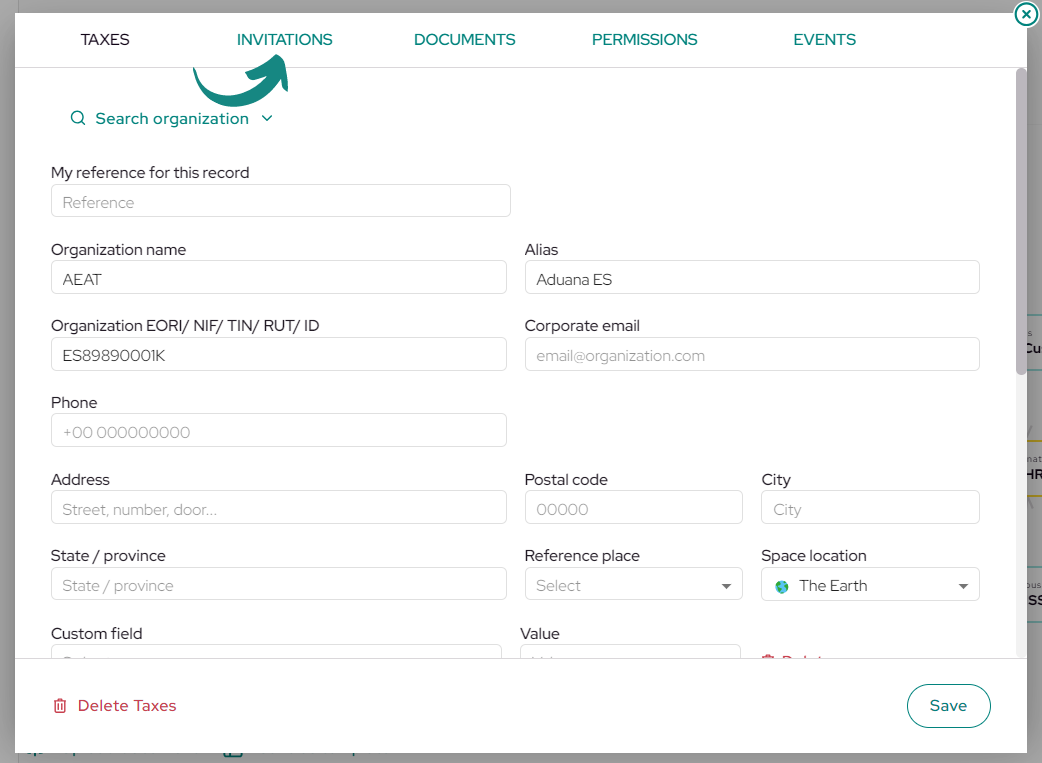1042x763 pixels.
Task: Select the Postal code input box
Action: click(633, 507)
